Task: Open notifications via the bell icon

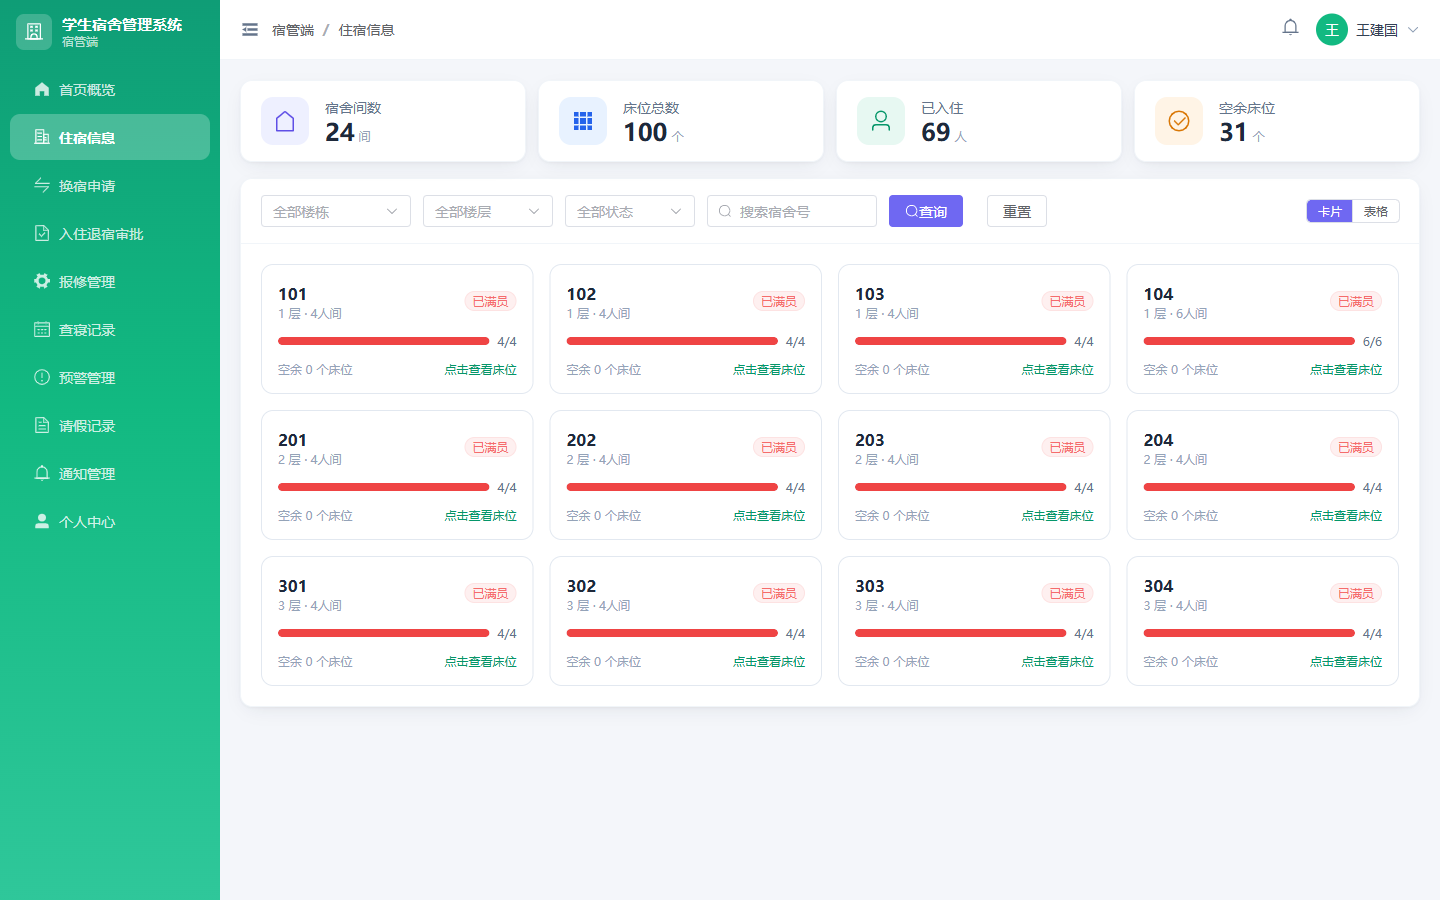Action: (x=1290, y=28)
